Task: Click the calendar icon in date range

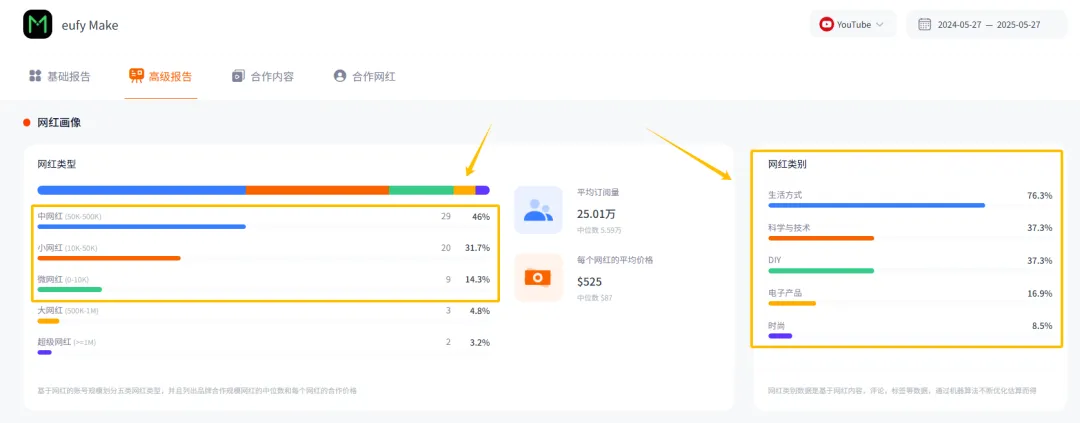Action: [924, 25]
